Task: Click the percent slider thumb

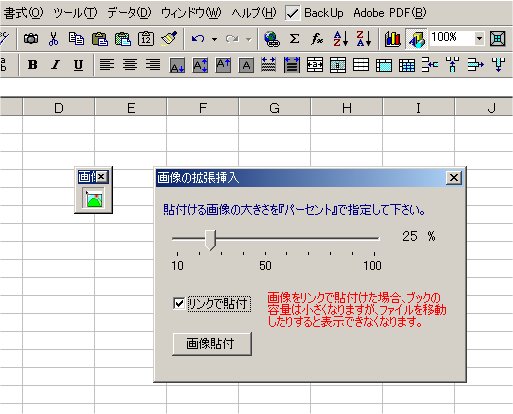Action: (210, 240)
